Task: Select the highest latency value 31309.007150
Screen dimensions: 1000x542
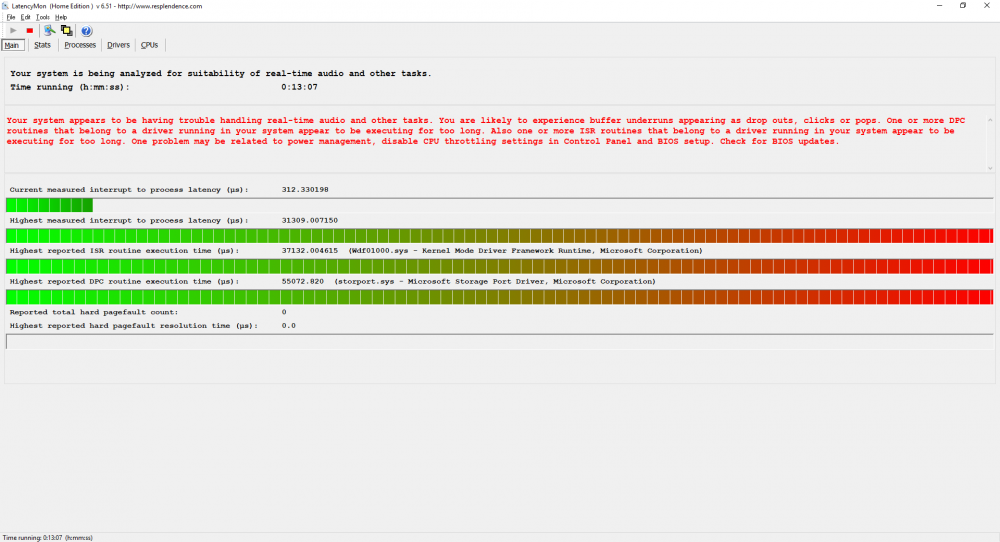Action: click(309, 221)
